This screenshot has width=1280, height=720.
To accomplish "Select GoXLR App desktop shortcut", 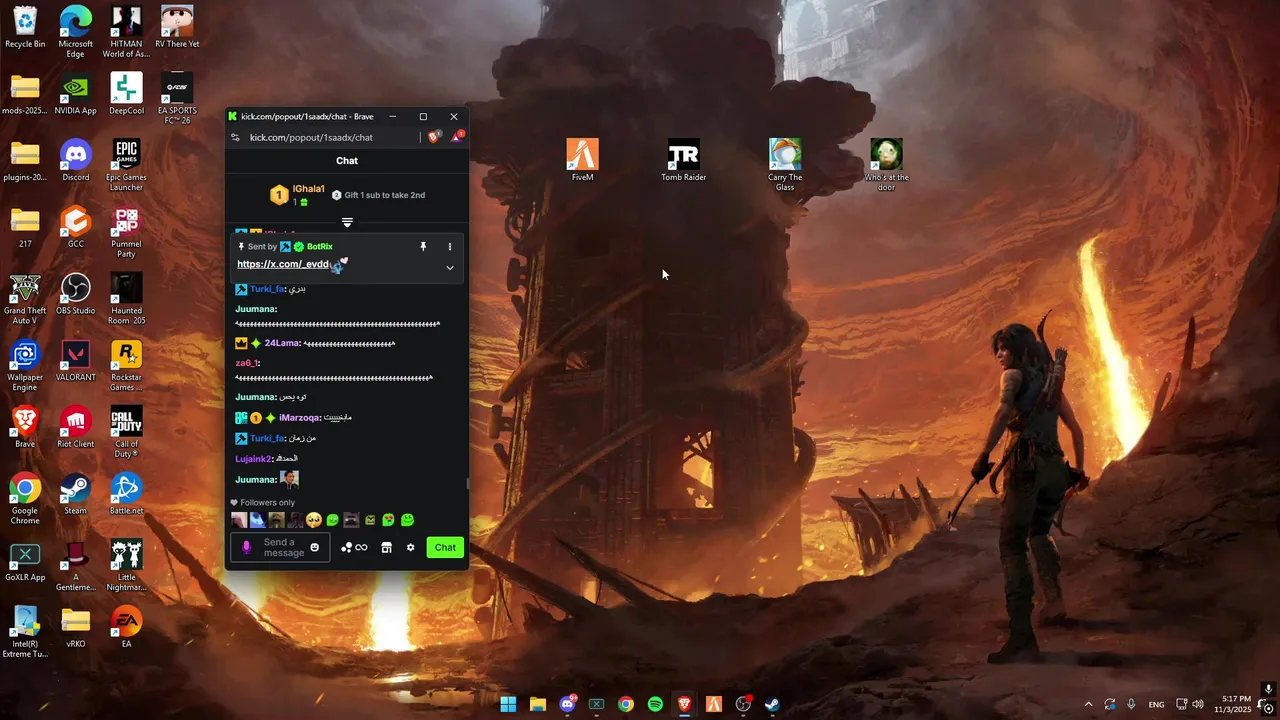I will point(25,561).
